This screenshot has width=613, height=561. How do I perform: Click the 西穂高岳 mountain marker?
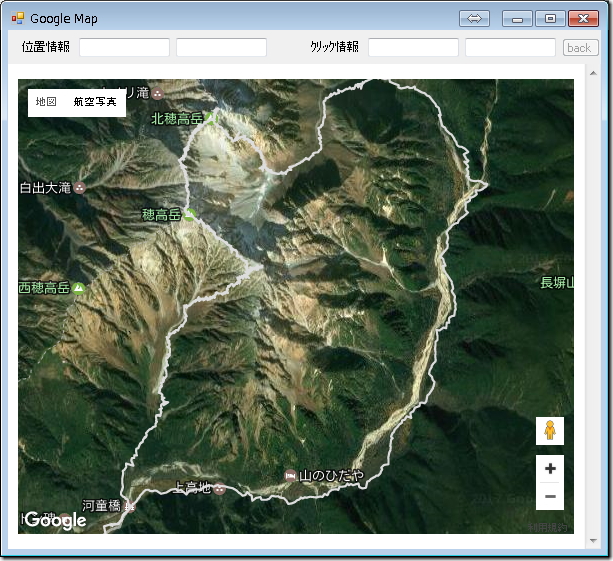pyautogui.click(x=79, y=288)
